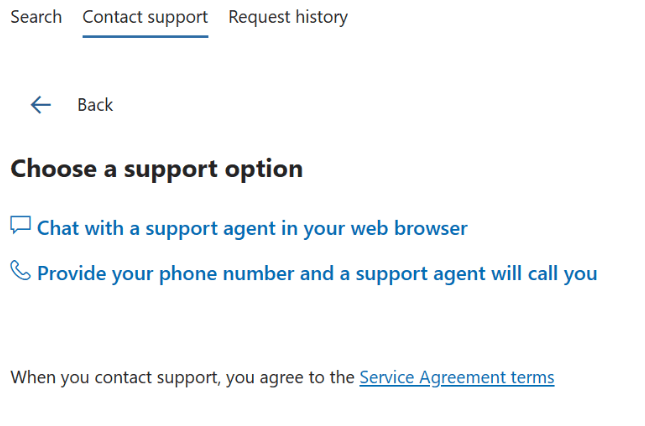Click the chat bubble icon

click(x=20, y=225)
